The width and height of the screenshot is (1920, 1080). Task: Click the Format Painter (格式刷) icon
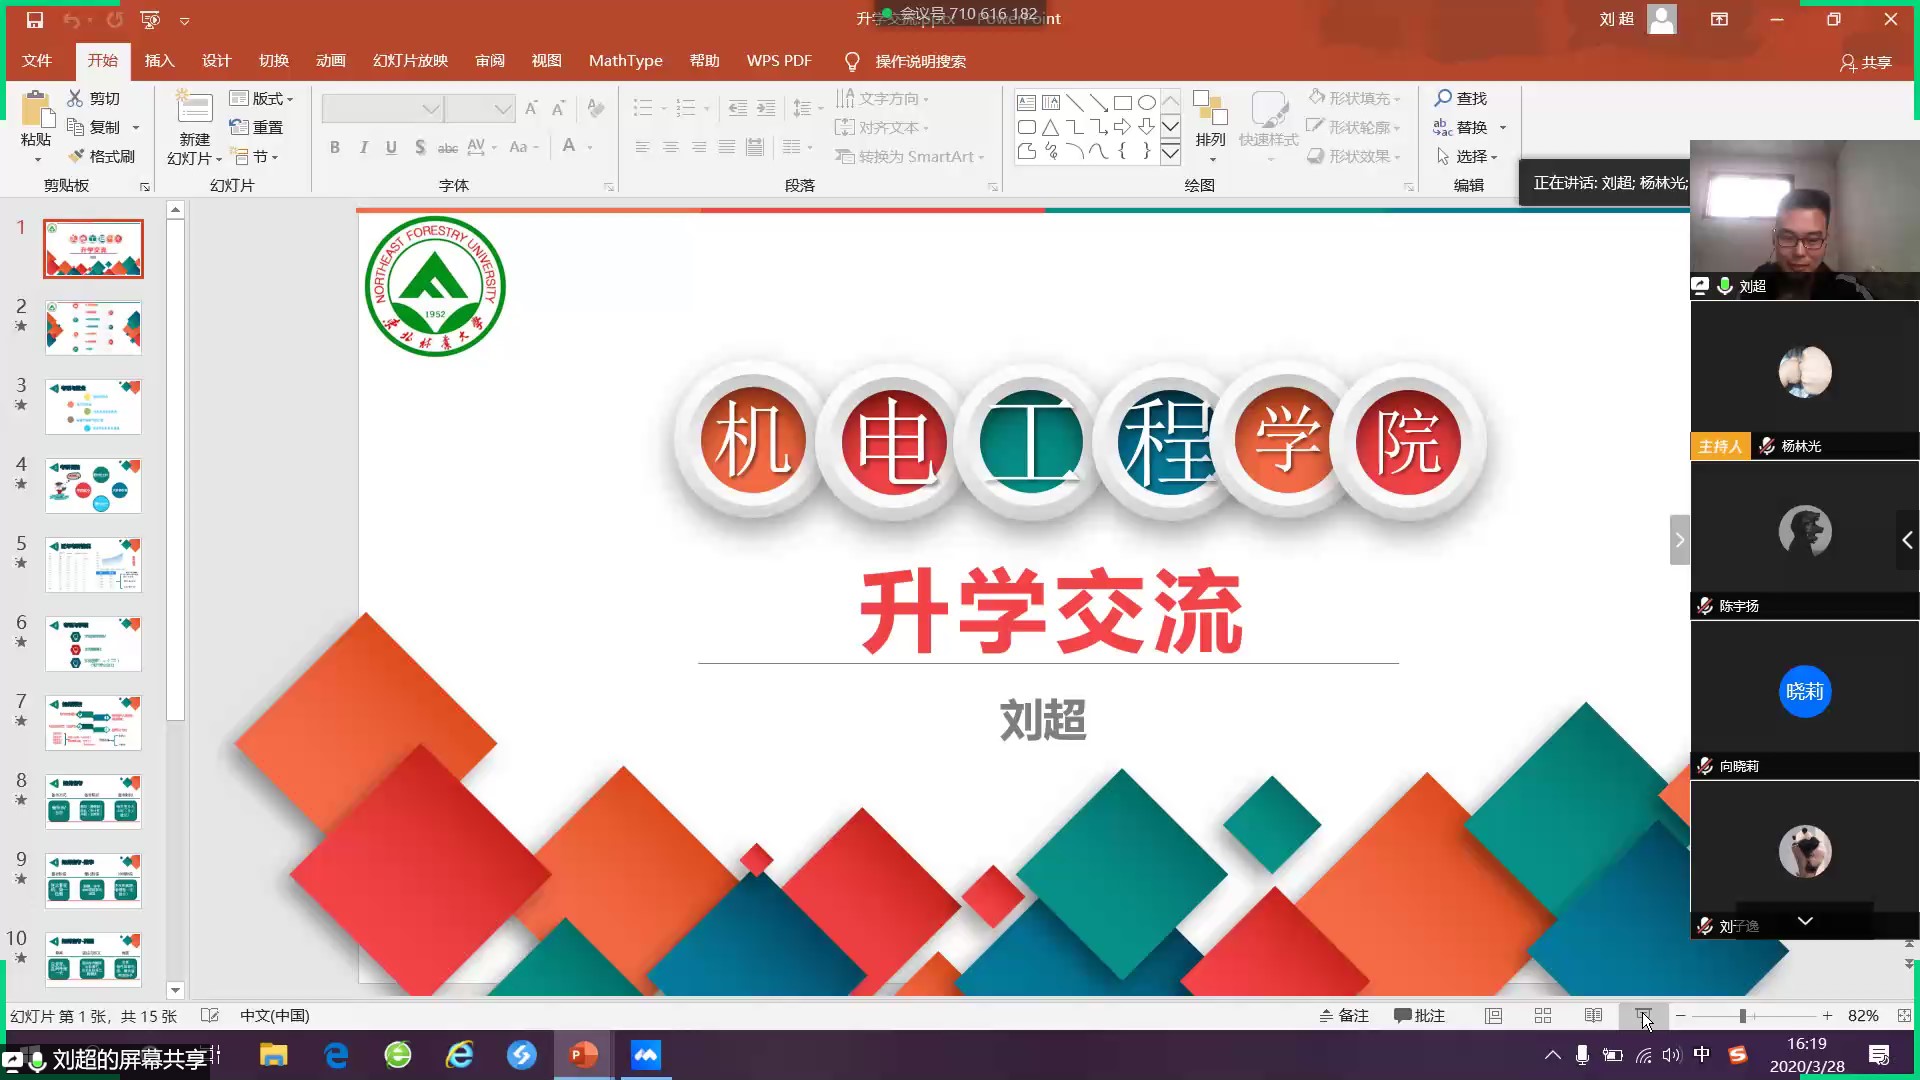tap(76, 156)
